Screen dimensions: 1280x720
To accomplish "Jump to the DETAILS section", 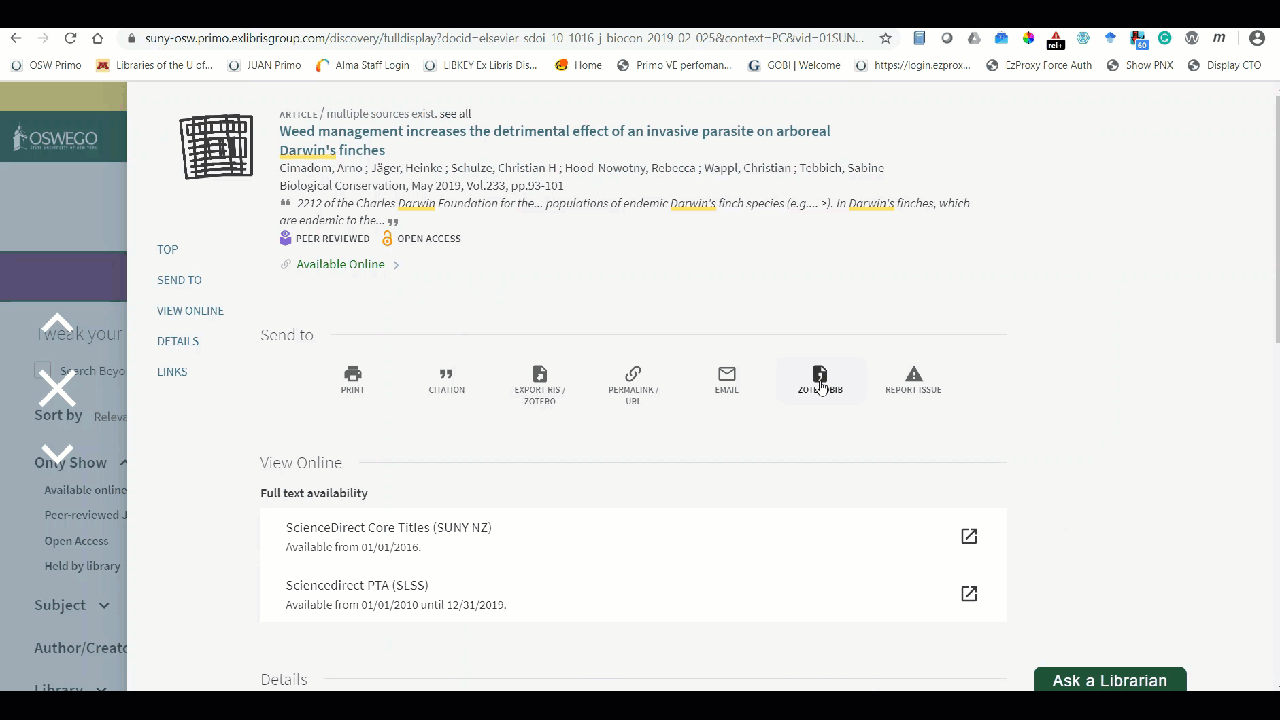I will (178, 341).
